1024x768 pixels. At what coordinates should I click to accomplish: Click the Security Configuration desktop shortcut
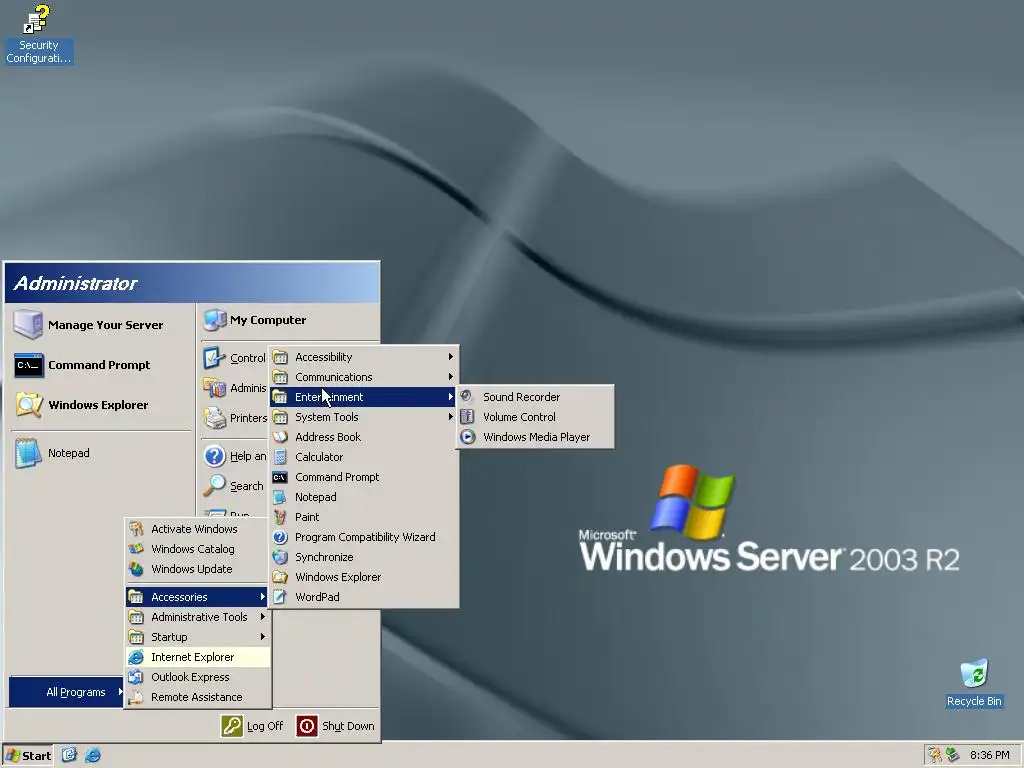(x=39, y=34)
